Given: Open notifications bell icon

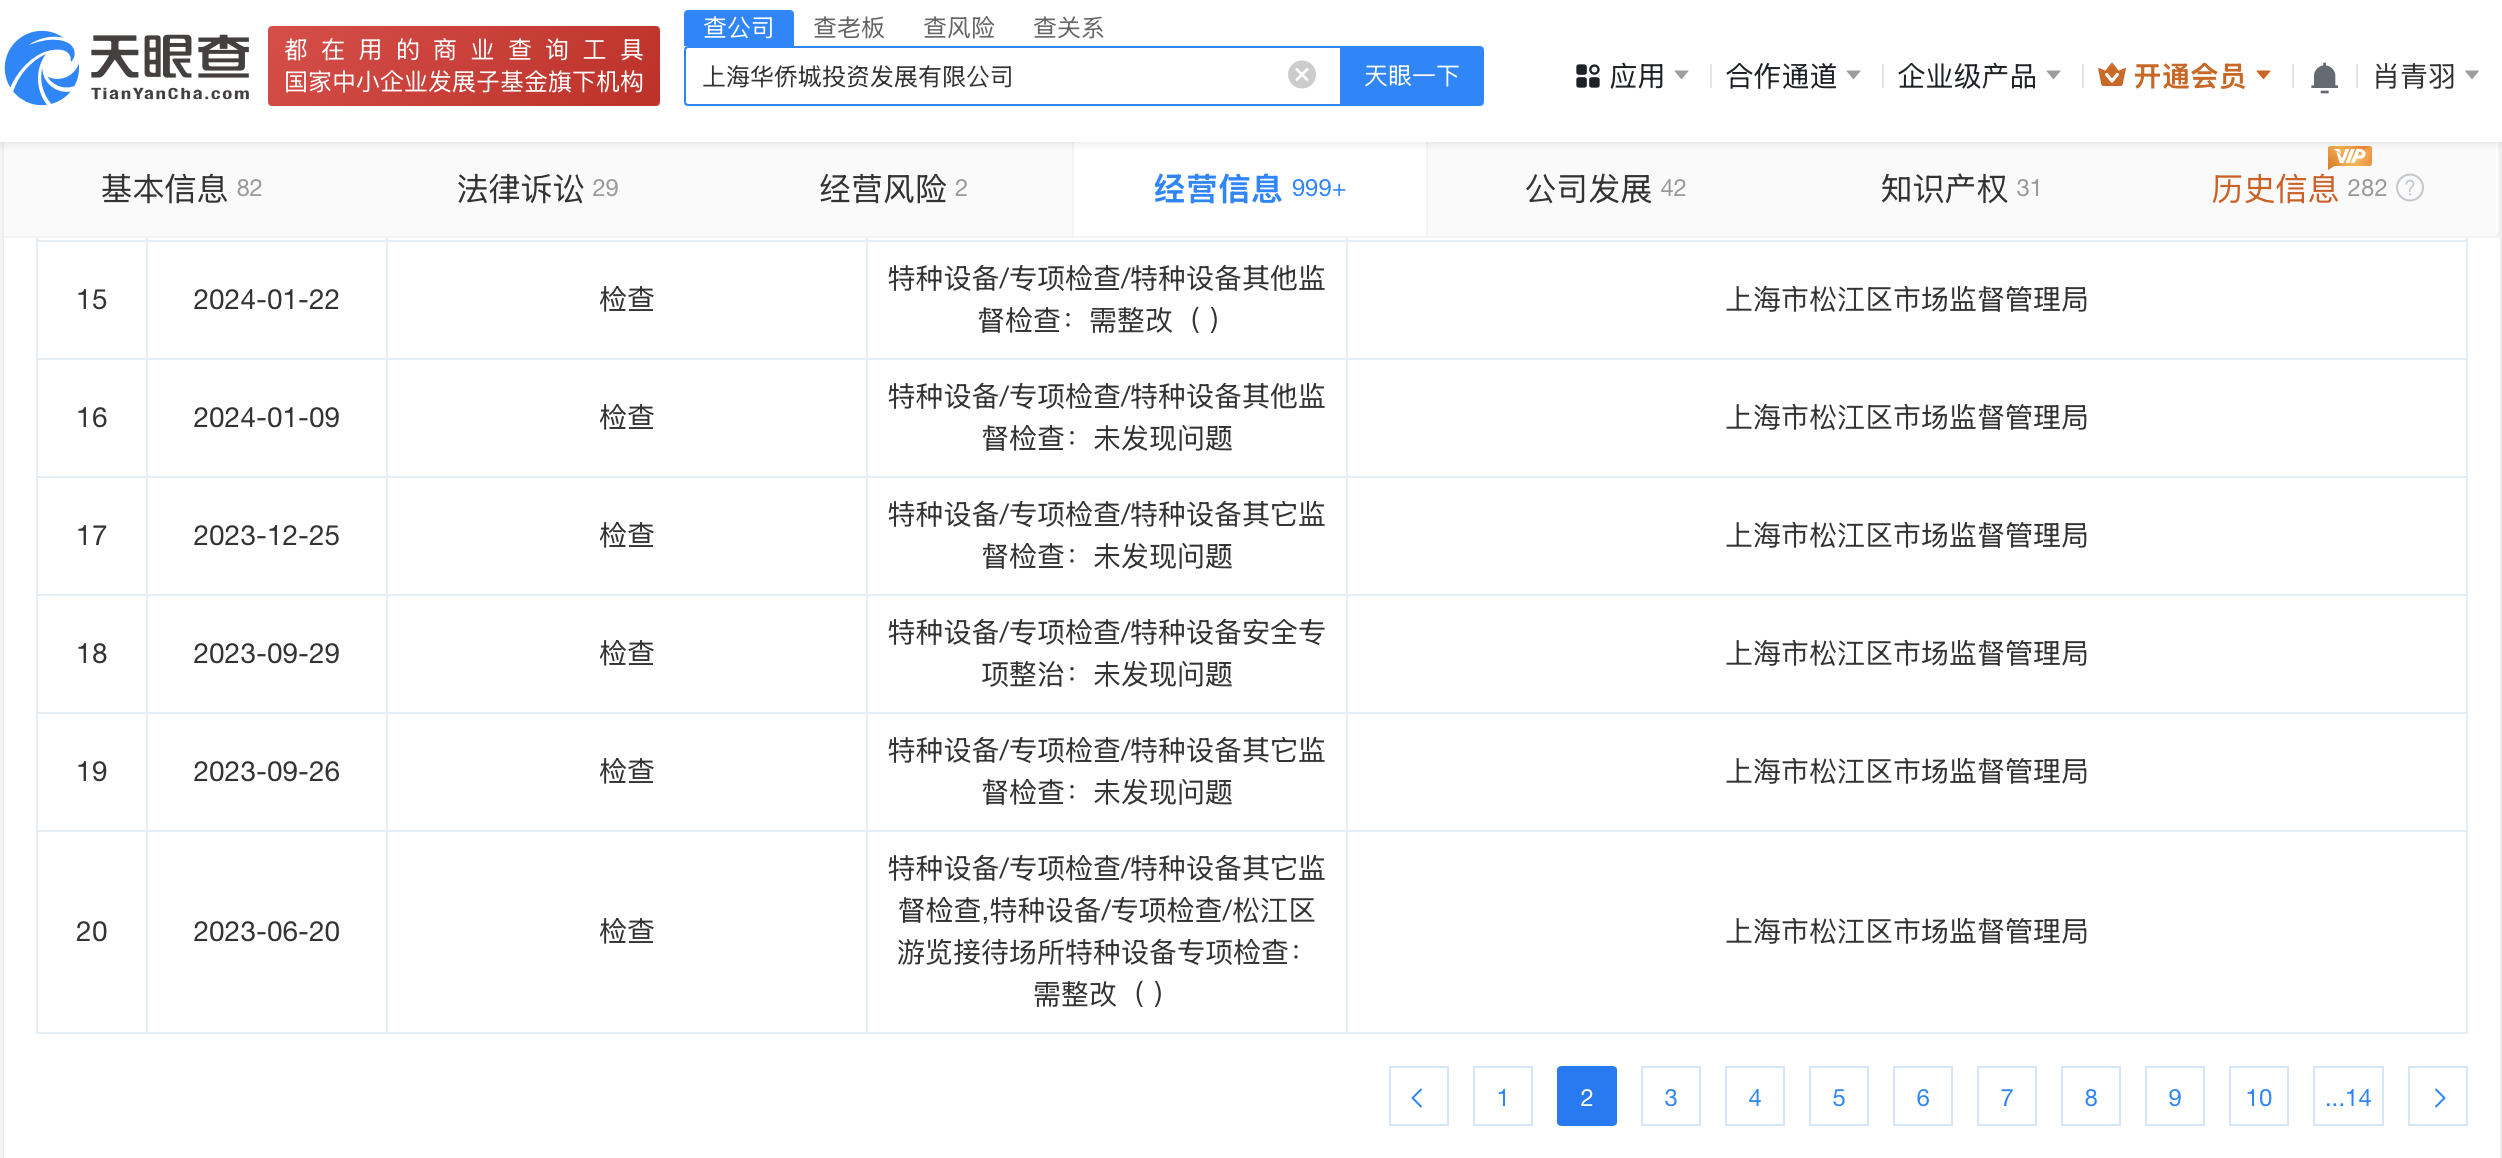Looking at the screenshot, I should click(2324, 77).
